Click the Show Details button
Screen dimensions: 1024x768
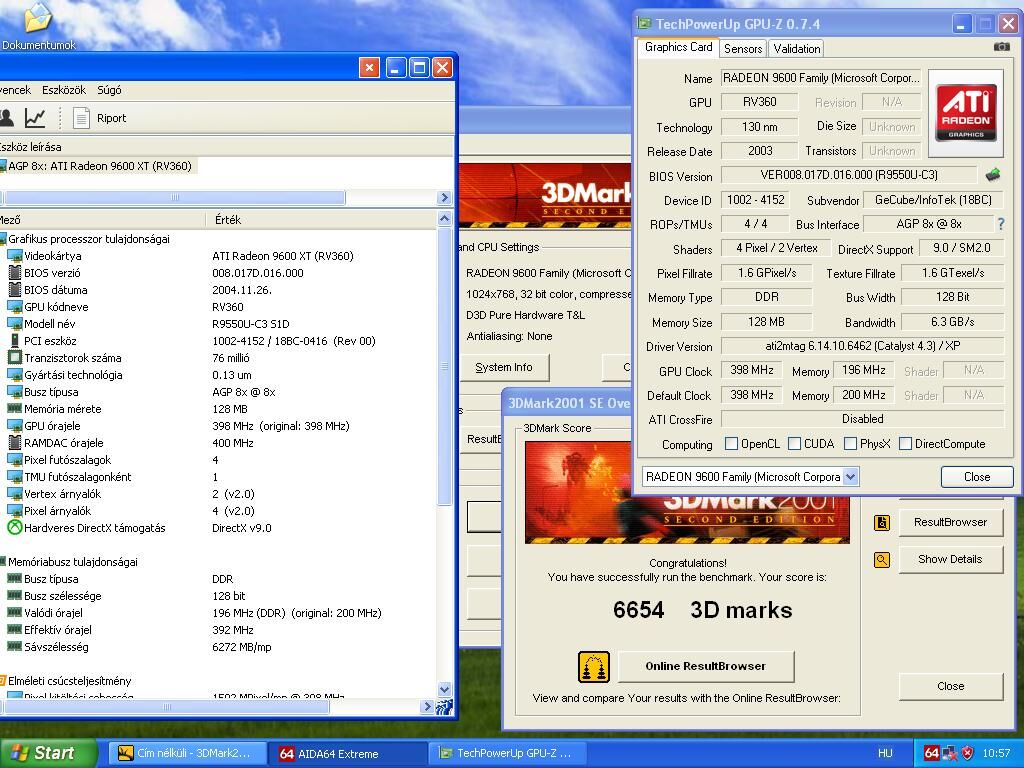[x=950, y=559]
